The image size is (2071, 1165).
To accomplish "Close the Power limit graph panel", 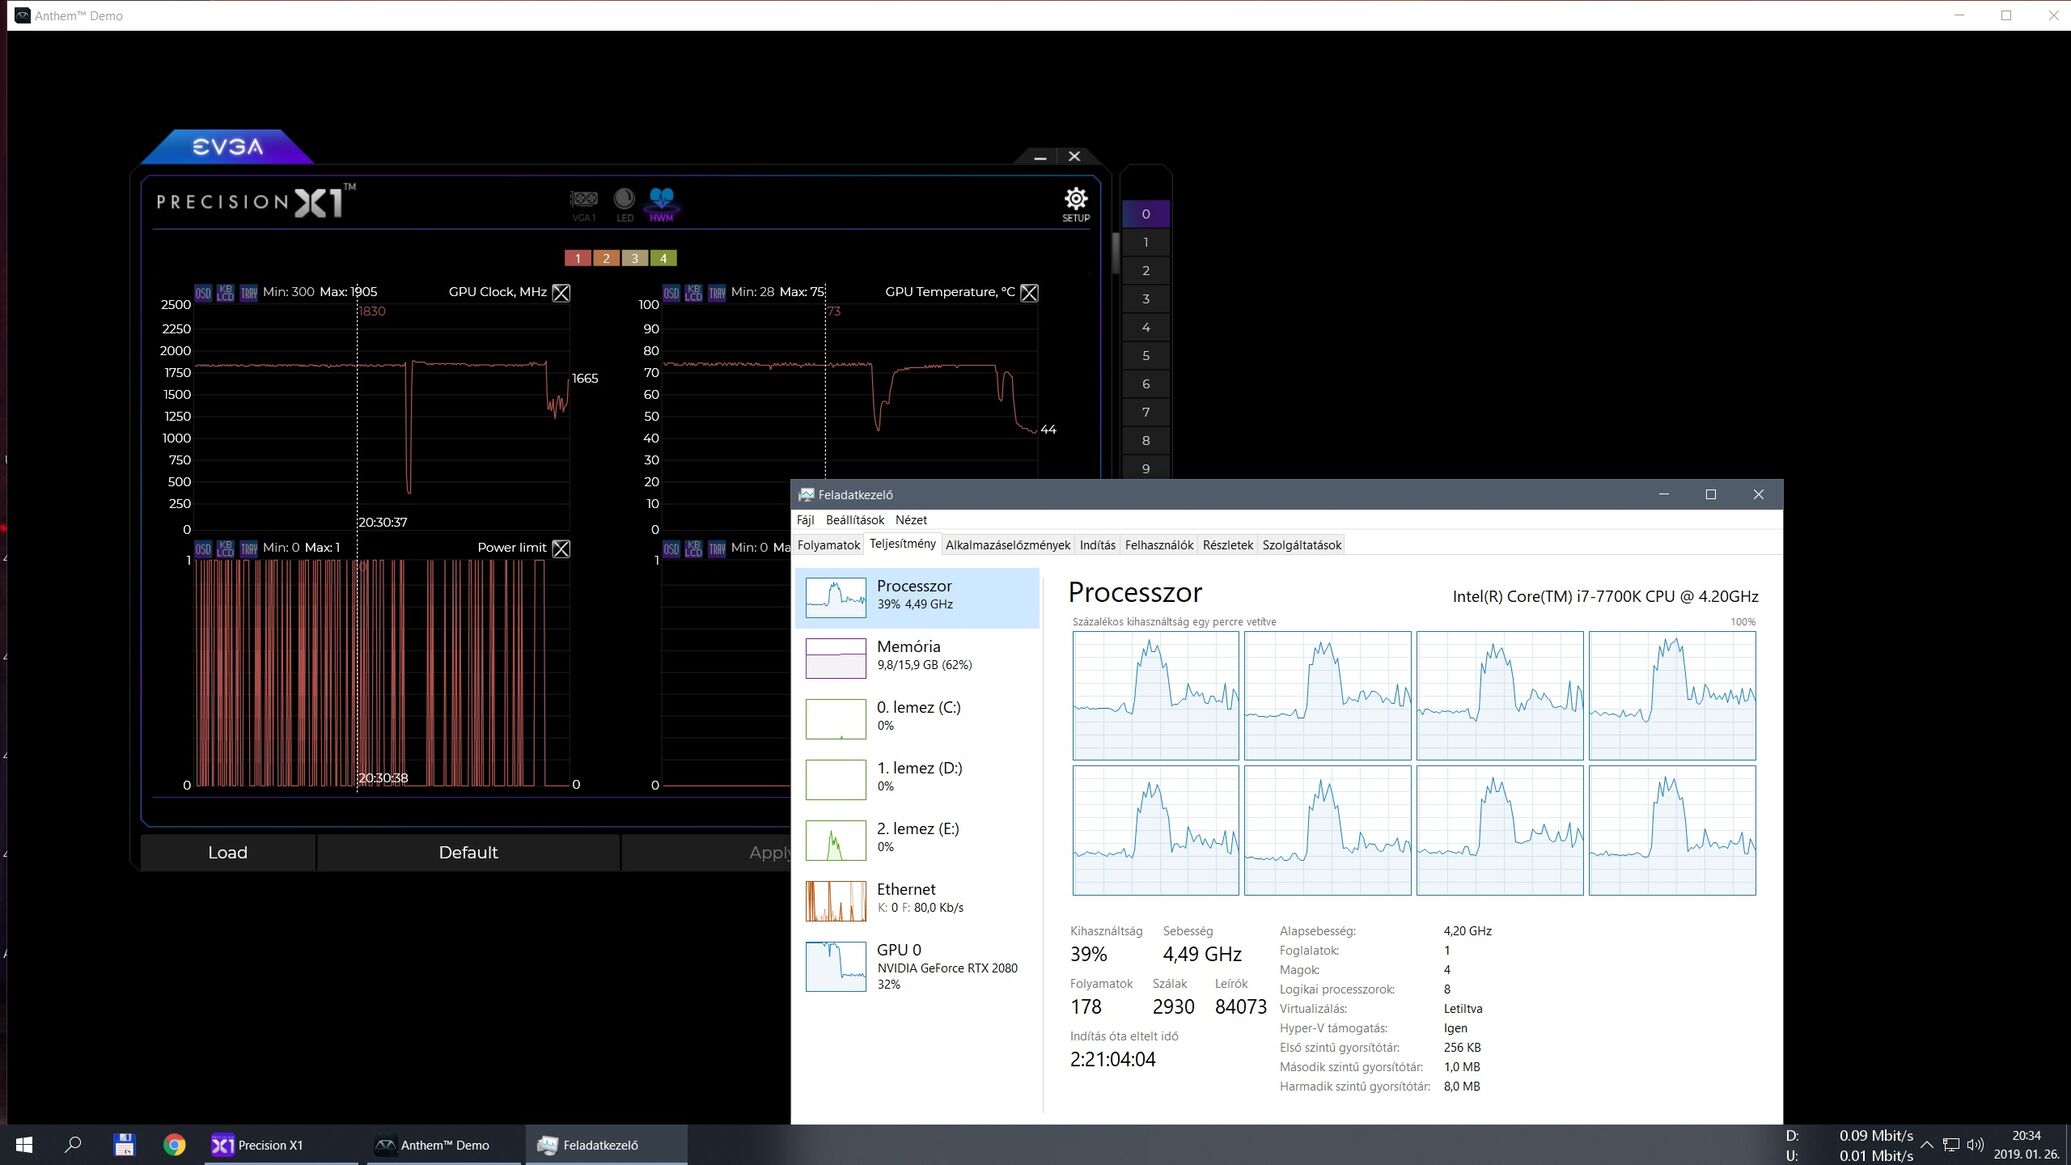I will (561, 548).
